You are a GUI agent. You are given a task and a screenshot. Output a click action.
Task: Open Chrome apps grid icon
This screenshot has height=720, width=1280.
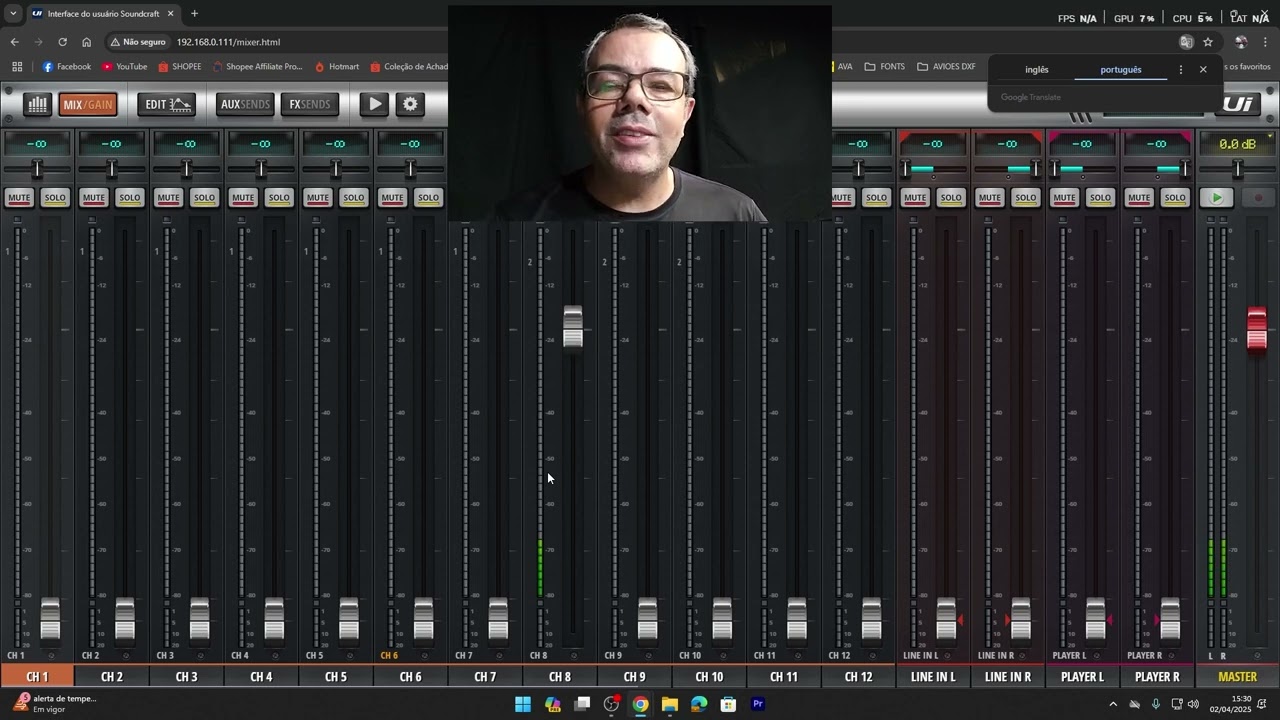tap(17, 67)
